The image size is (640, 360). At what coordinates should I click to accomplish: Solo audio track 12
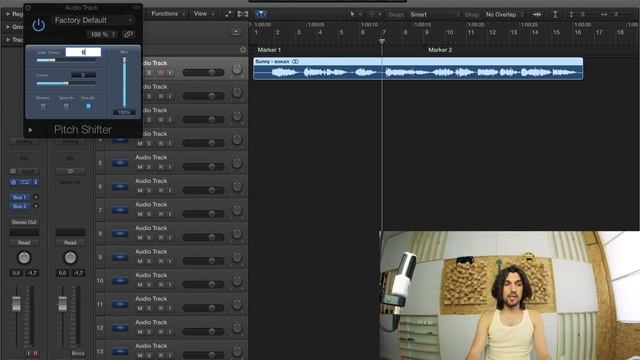[x=149, y=332]
